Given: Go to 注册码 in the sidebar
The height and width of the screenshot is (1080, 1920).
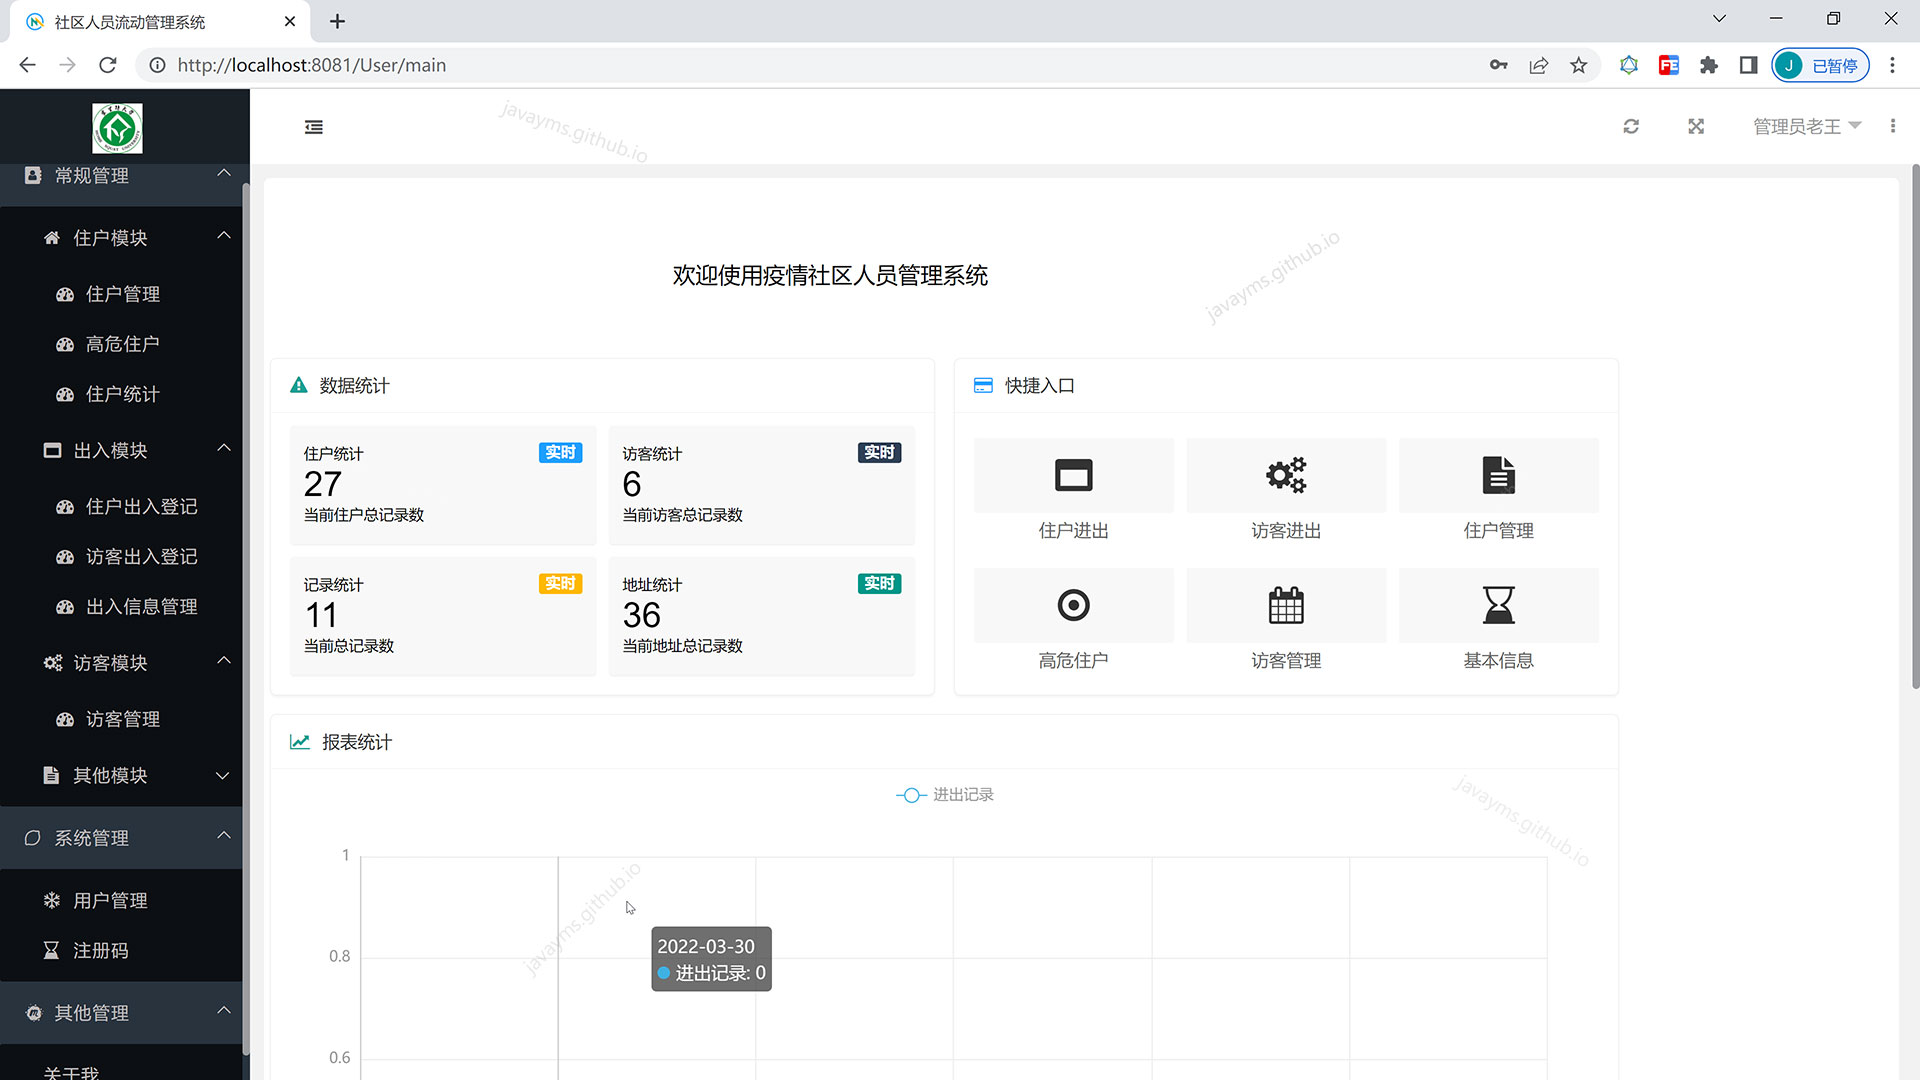Looking at the screenshot, I should (x=100, y=951).
